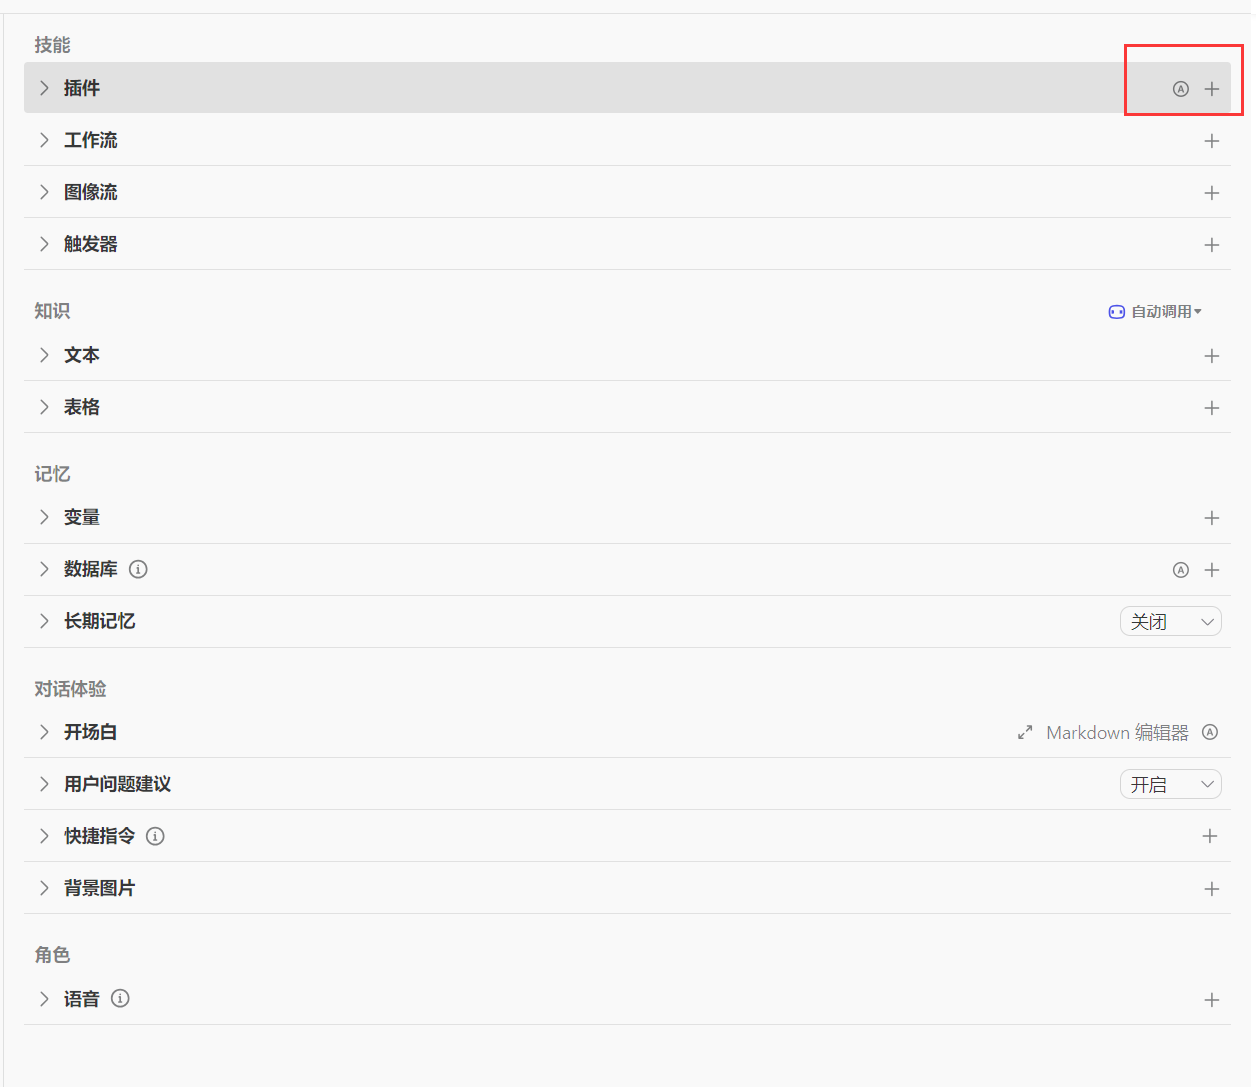Click the 表格 row label
The image size is (1256, 1087).
click(x=82, y=407)
